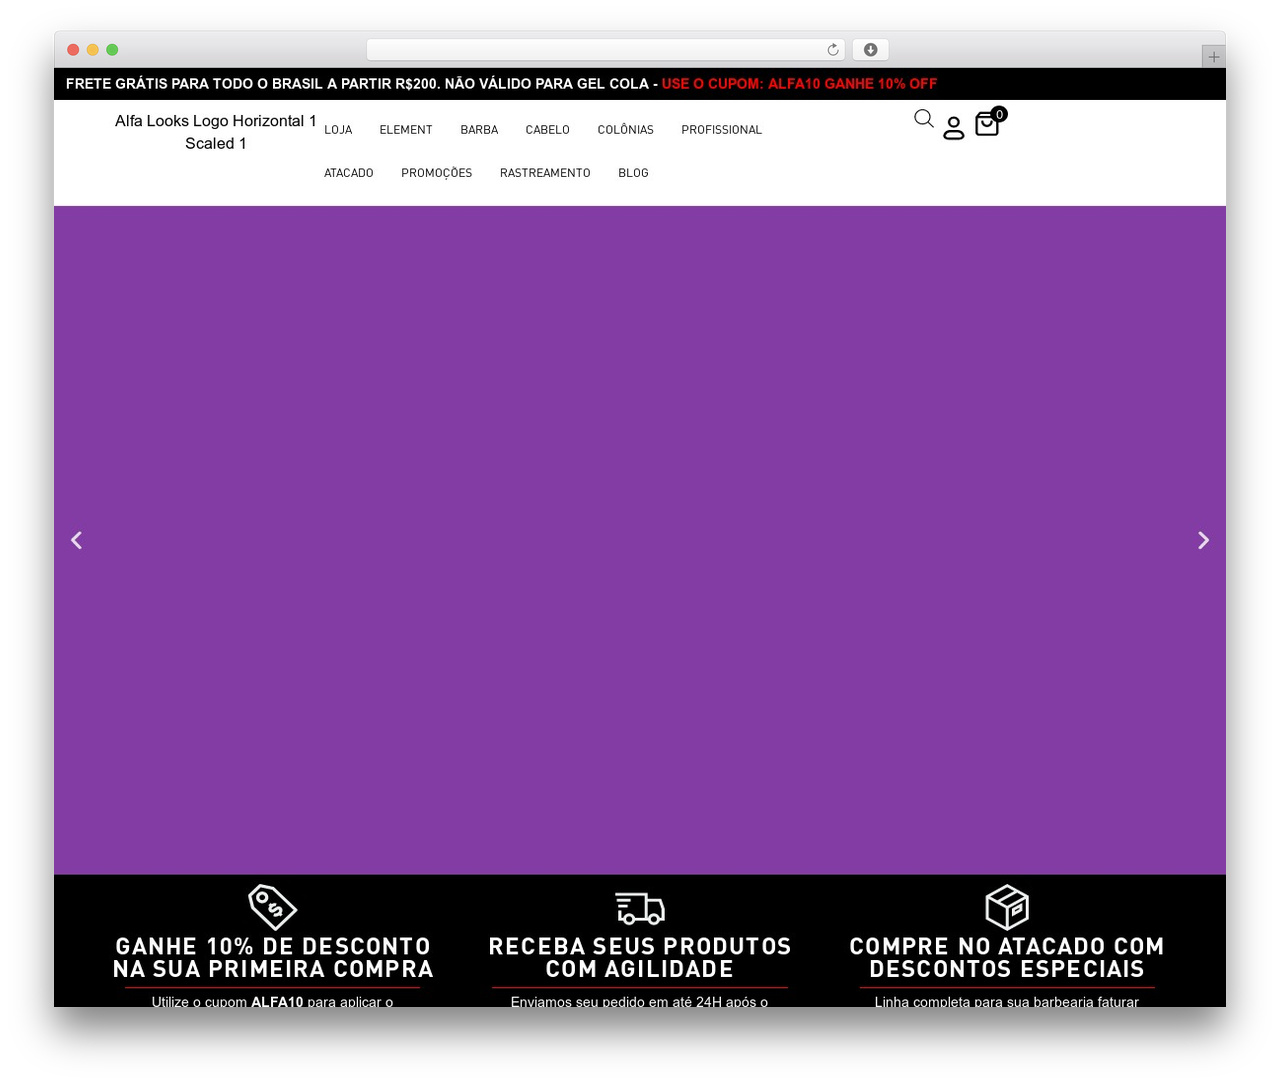This screenshot has height=1084, width=1280.
Task: Open the COLÔNIAS menu item
Action: [x=626, y=130]
